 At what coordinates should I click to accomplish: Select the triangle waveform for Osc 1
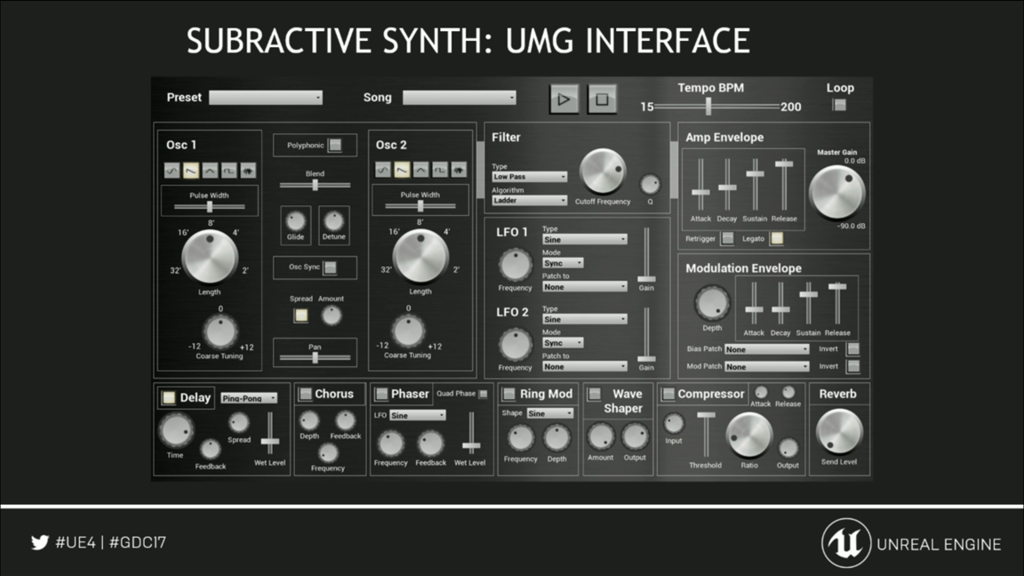point(210,170)
